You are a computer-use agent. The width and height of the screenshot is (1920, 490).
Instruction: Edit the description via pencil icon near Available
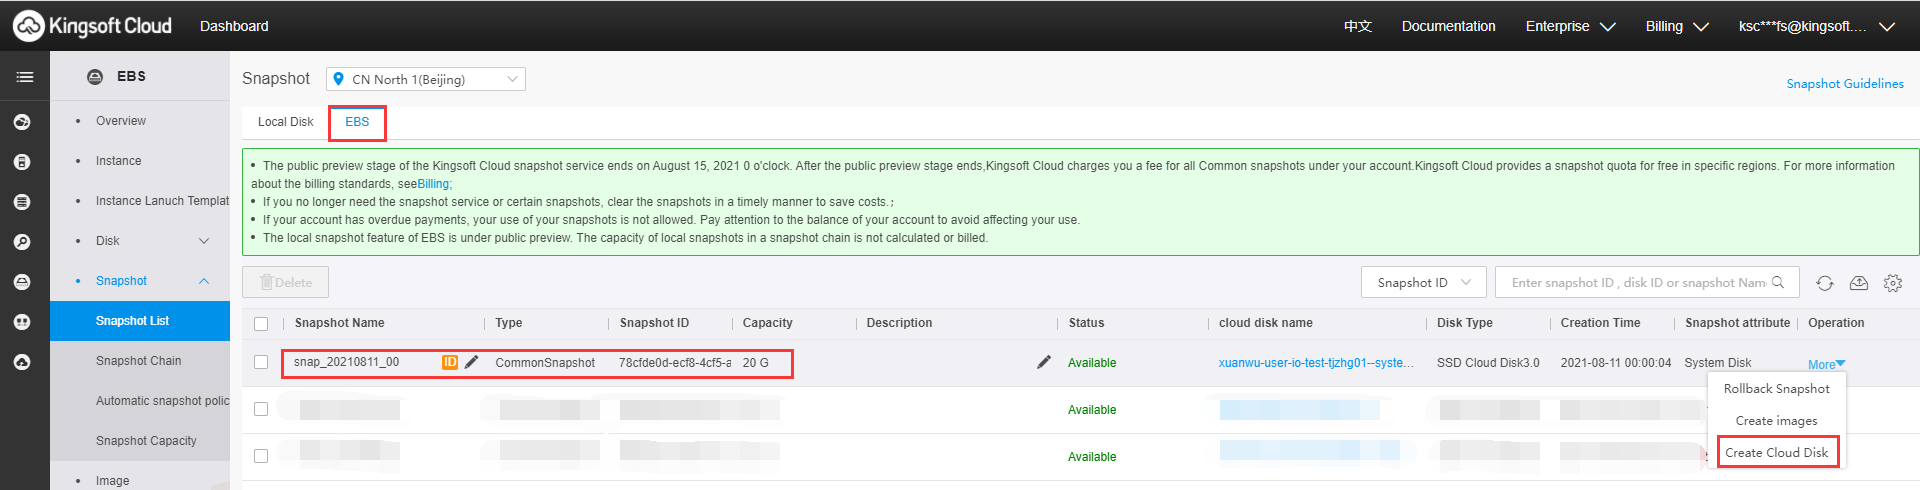coord(1044,362)
